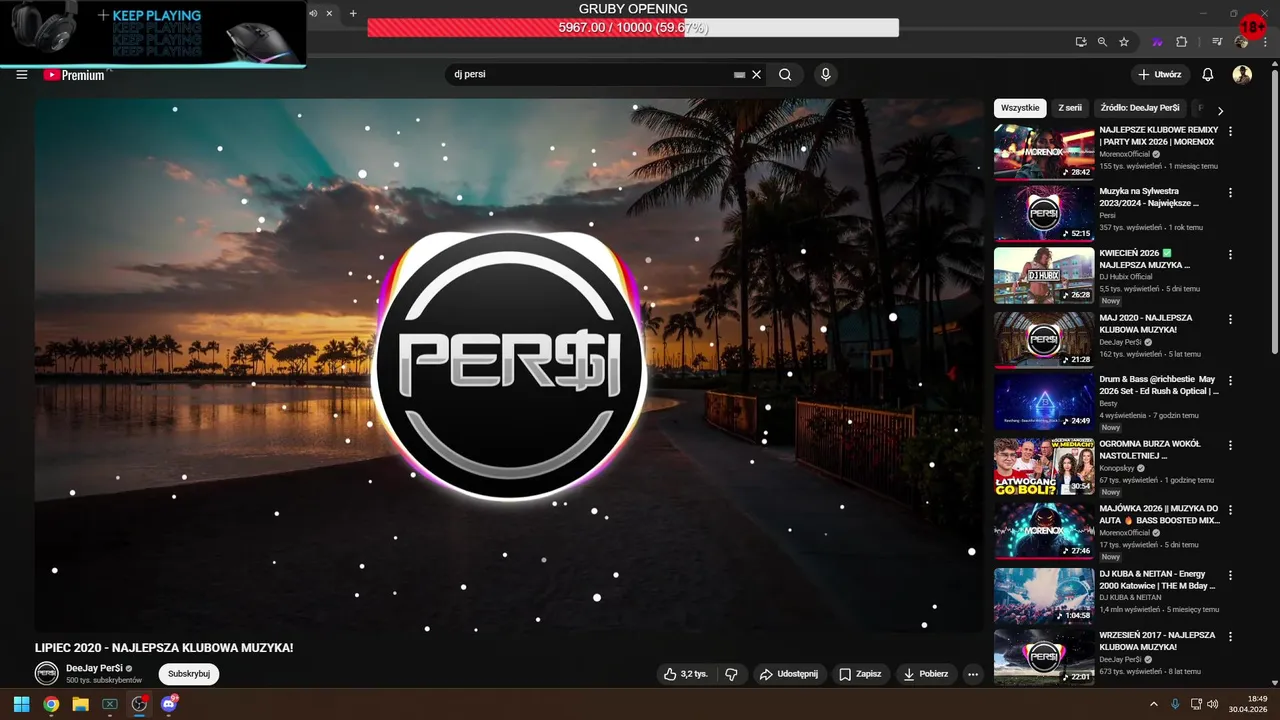Open WRZESIEŃ 2017 NAJLEPSZA KLUBOWA title
The width and height of the screenshot is (1280, 720).
tap(1157, 641)
